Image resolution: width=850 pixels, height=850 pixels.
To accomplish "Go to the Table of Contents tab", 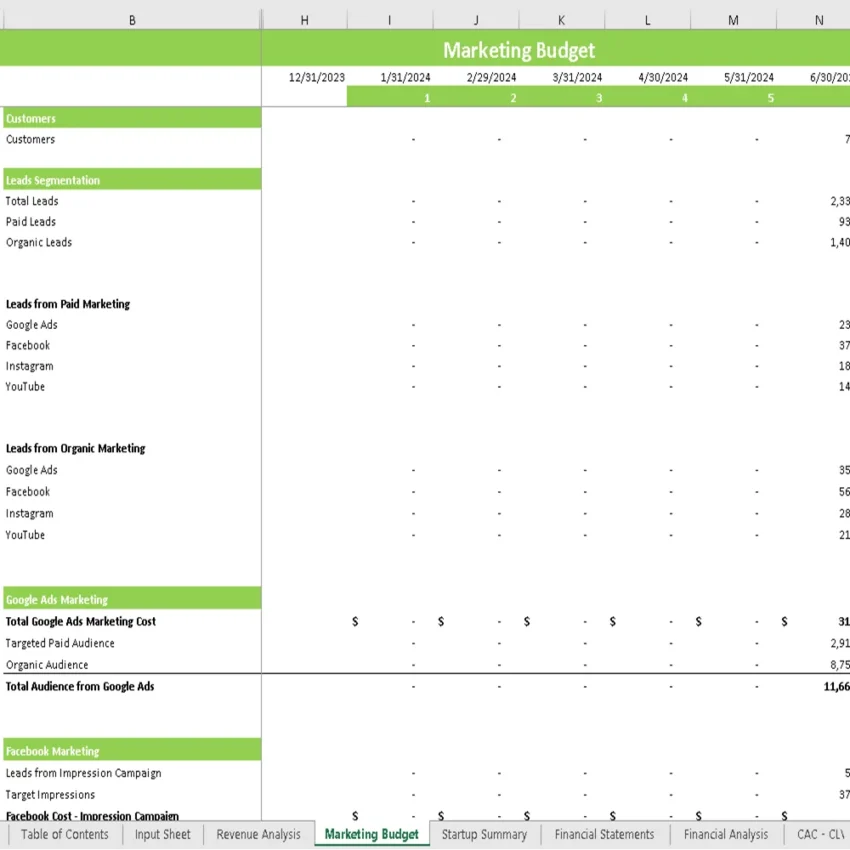I will [64, 834].
